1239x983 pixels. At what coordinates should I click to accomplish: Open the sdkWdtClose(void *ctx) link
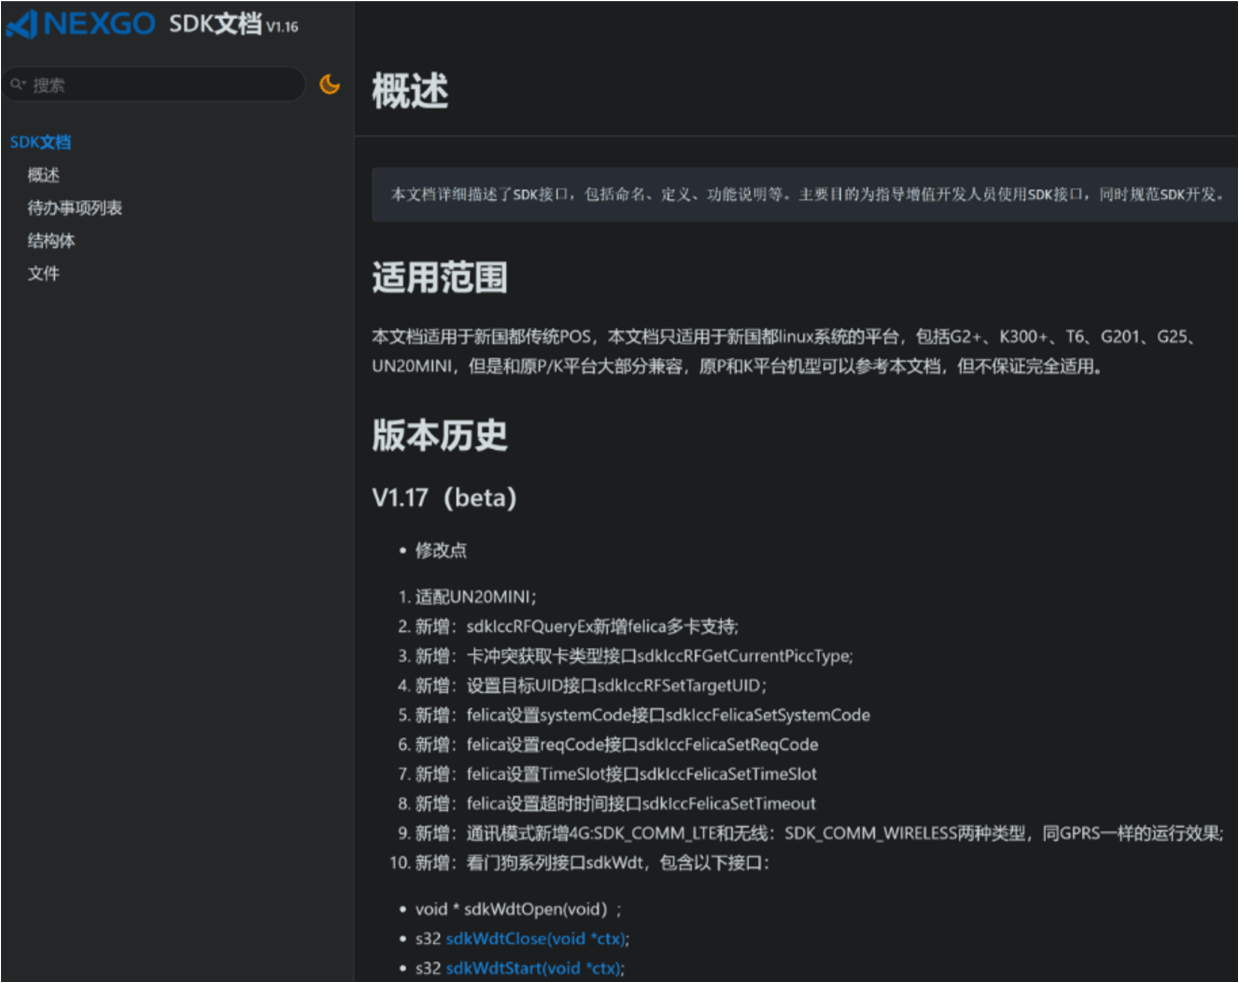click(x=537, y=939)
